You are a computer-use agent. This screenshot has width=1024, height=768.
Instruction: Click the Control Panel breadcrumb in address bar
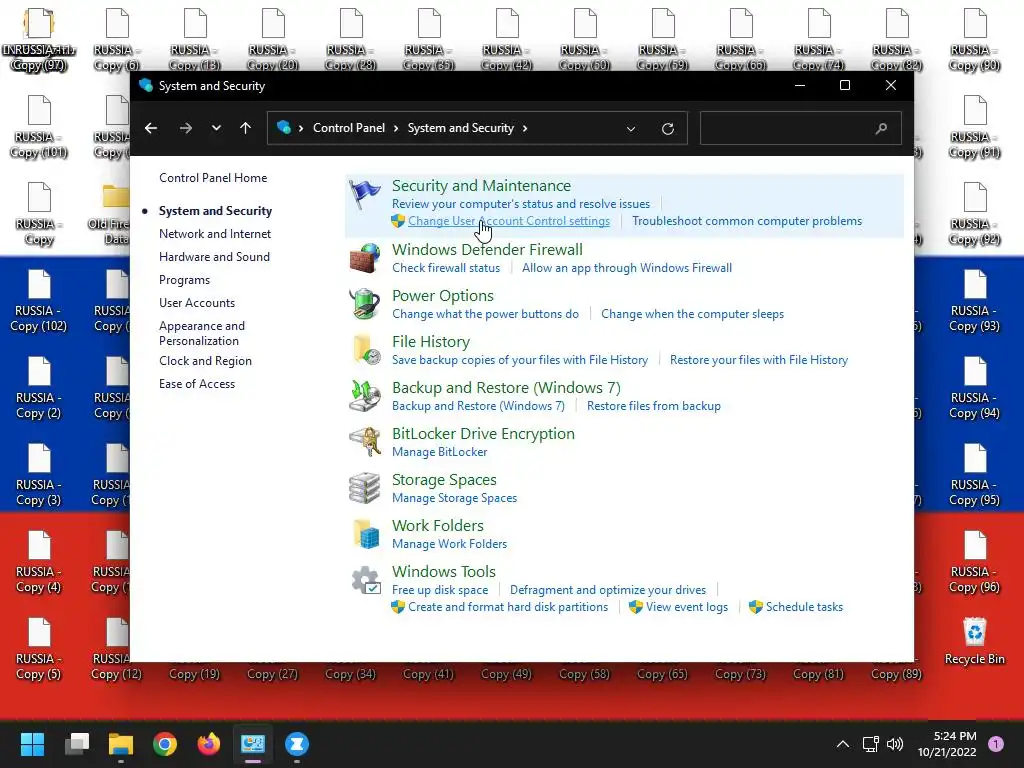pos(349,128)
